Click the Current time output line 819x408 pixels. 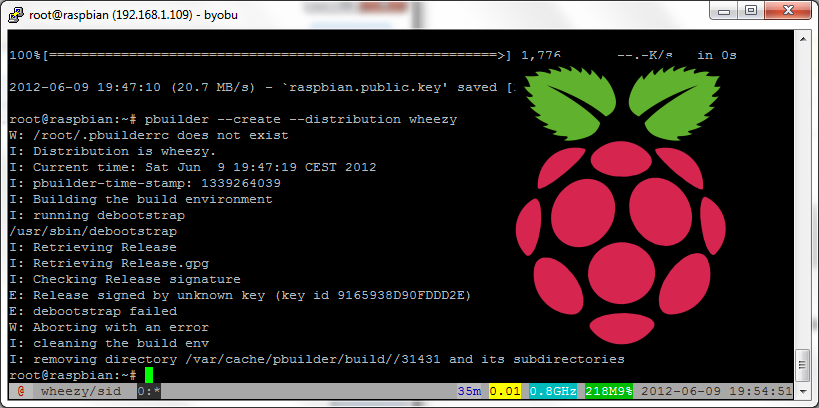click(x=193, y=168)
